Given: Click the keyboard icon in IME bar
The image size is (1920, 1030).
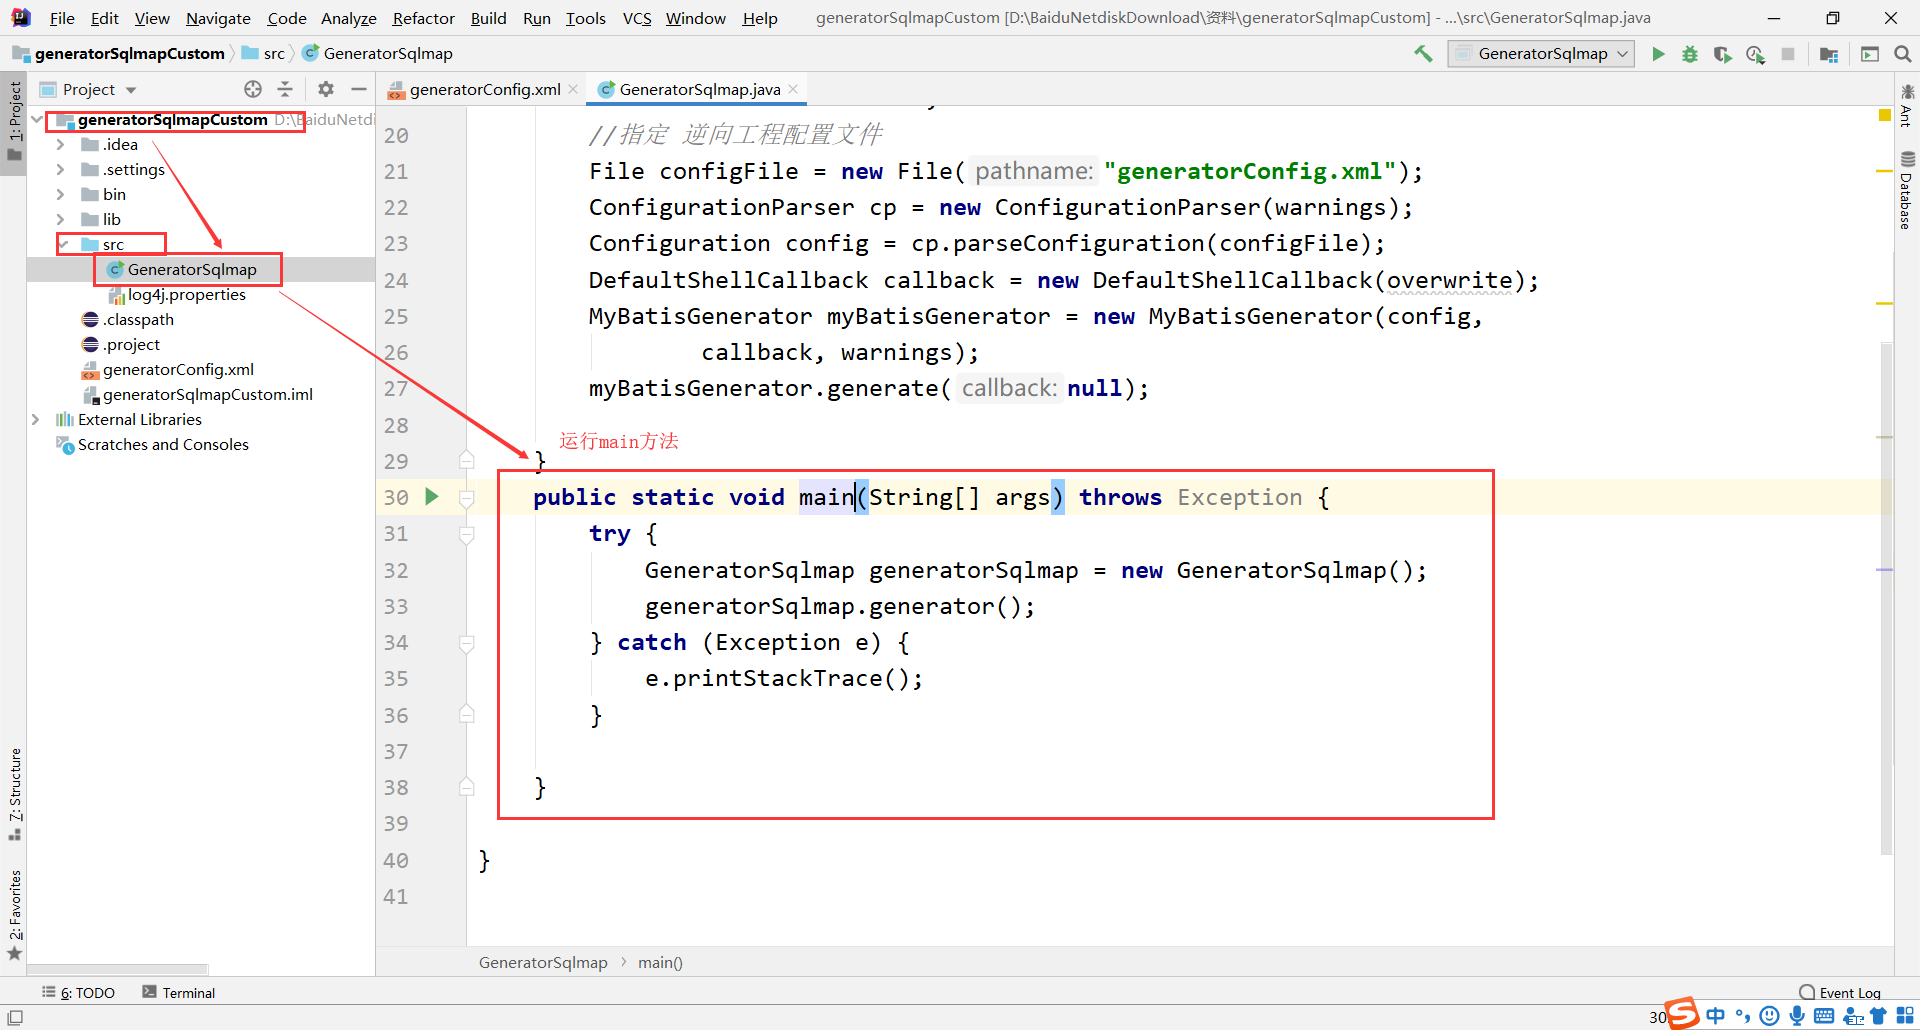Looking at the screenshot, I should tap(1824, 1016).
